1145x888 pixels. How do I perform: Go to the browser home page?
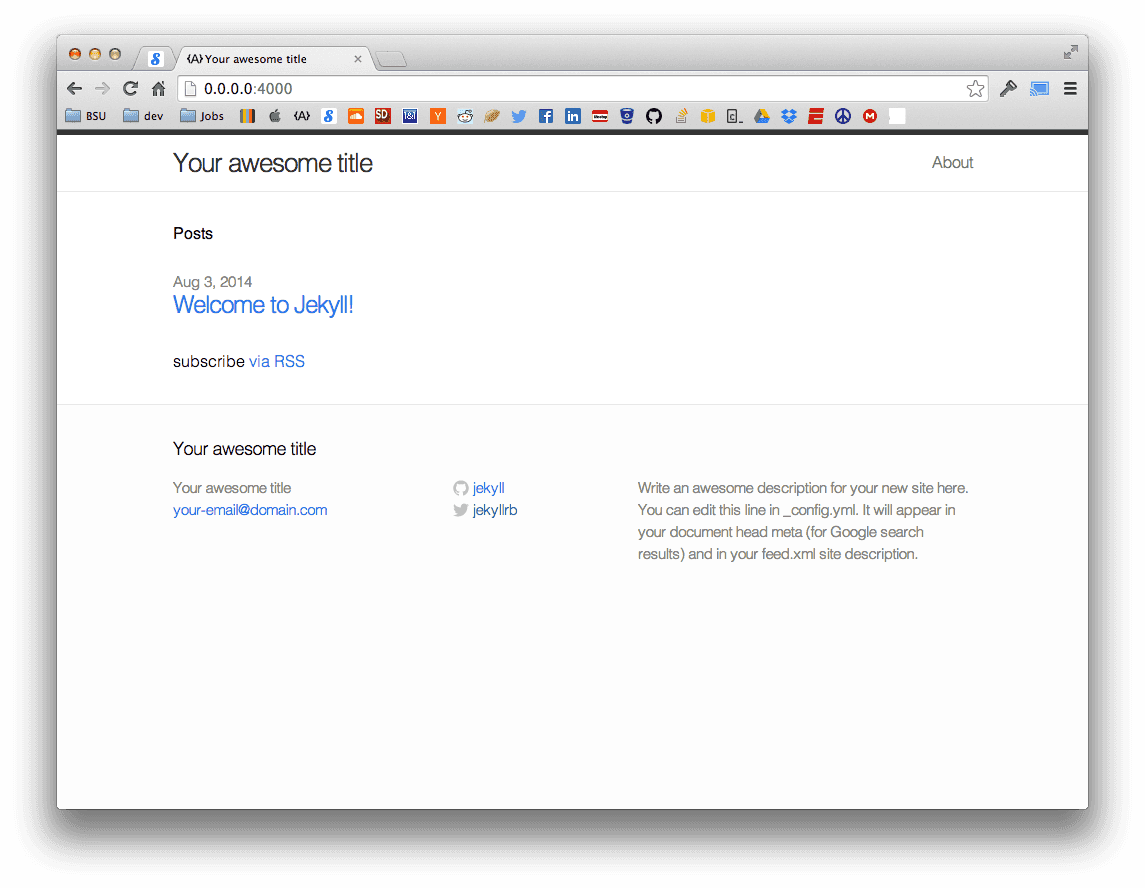point(158,89)
